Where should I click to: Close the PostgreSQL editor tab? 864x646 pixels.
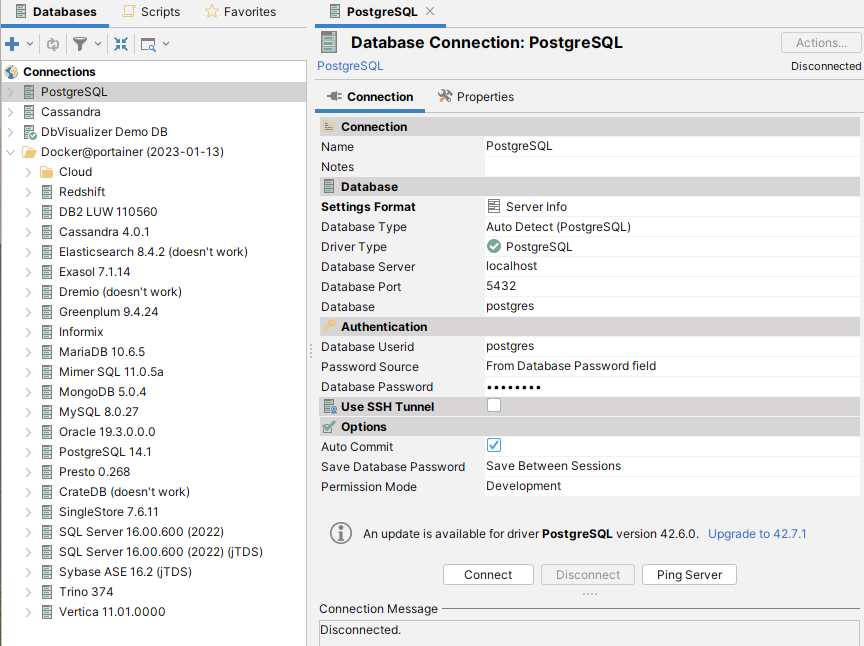tap(430, 11)
